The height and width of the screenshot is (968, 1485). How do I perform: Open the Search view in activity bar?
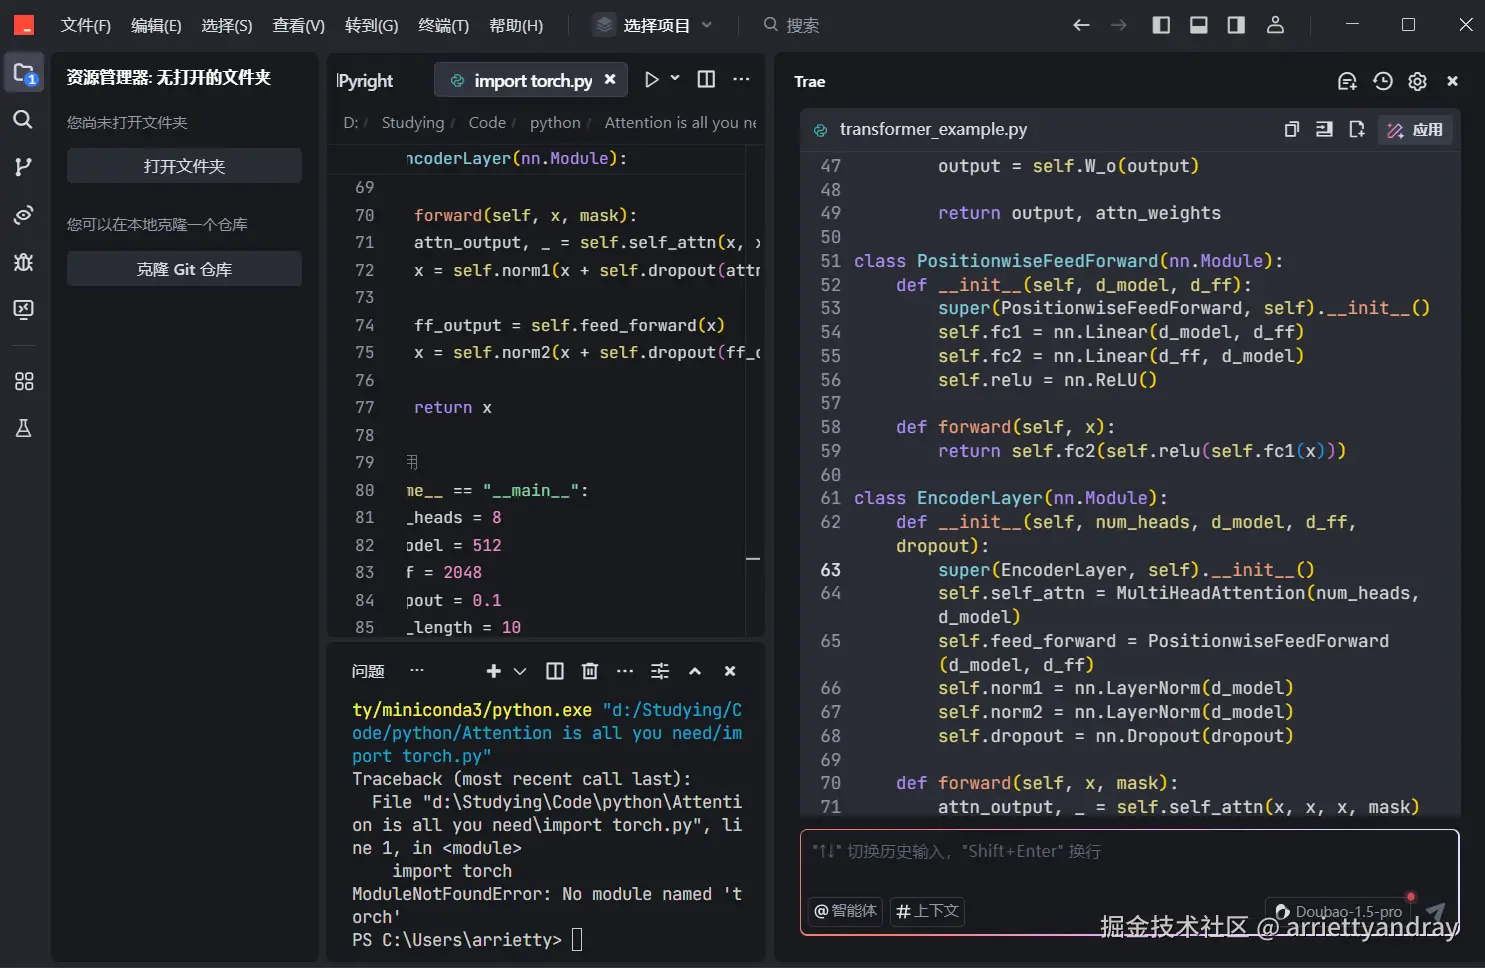(x=23, y=120)
